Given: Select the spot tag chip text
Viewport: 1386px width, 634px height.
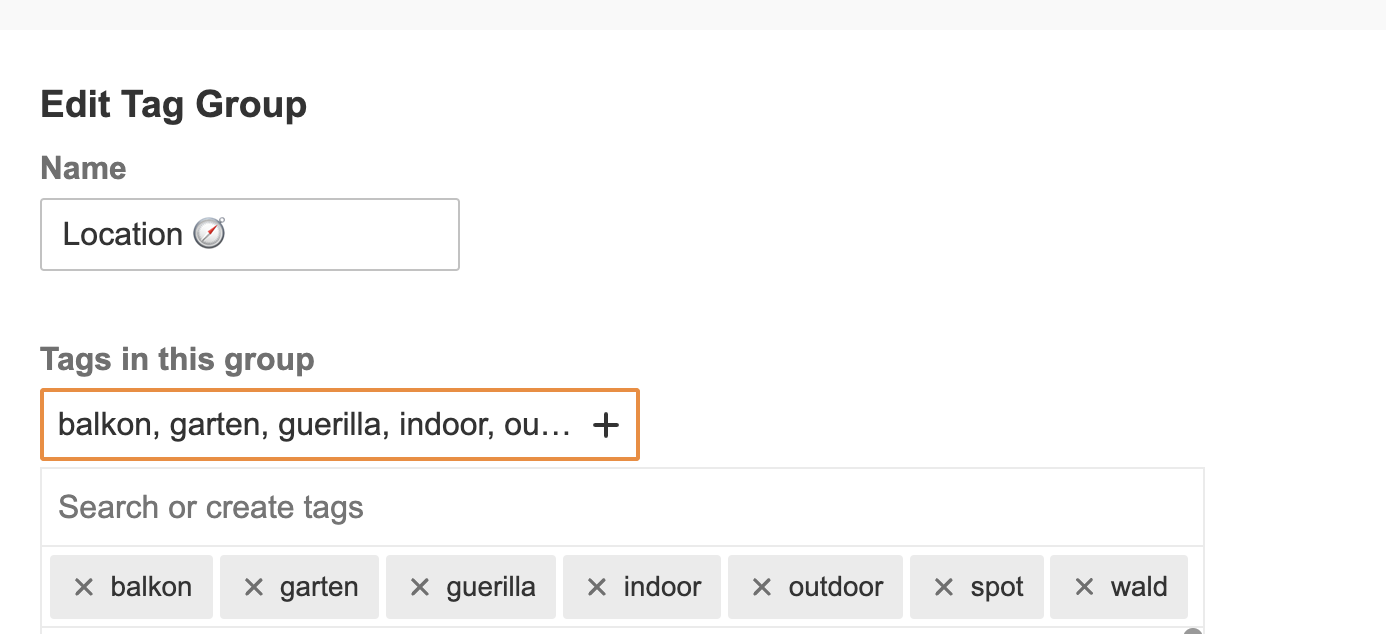Looking at the screenshot, I should coord(997,588).
